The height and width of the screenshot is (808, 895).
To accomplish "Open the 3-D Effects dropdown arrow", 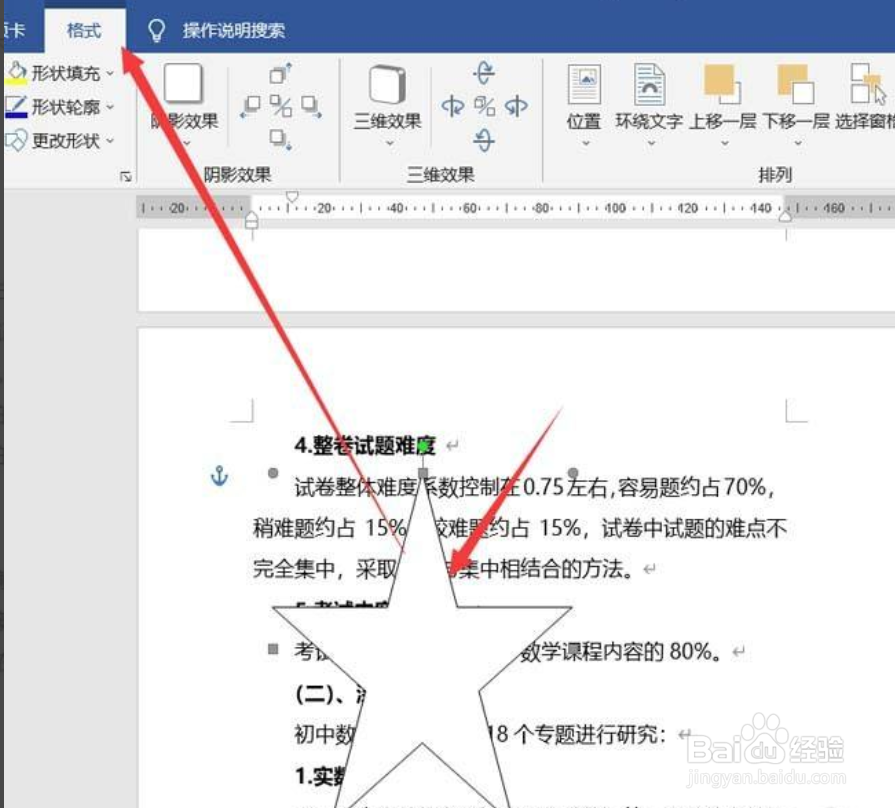I will pyautogui.click(x=387, y=142).
